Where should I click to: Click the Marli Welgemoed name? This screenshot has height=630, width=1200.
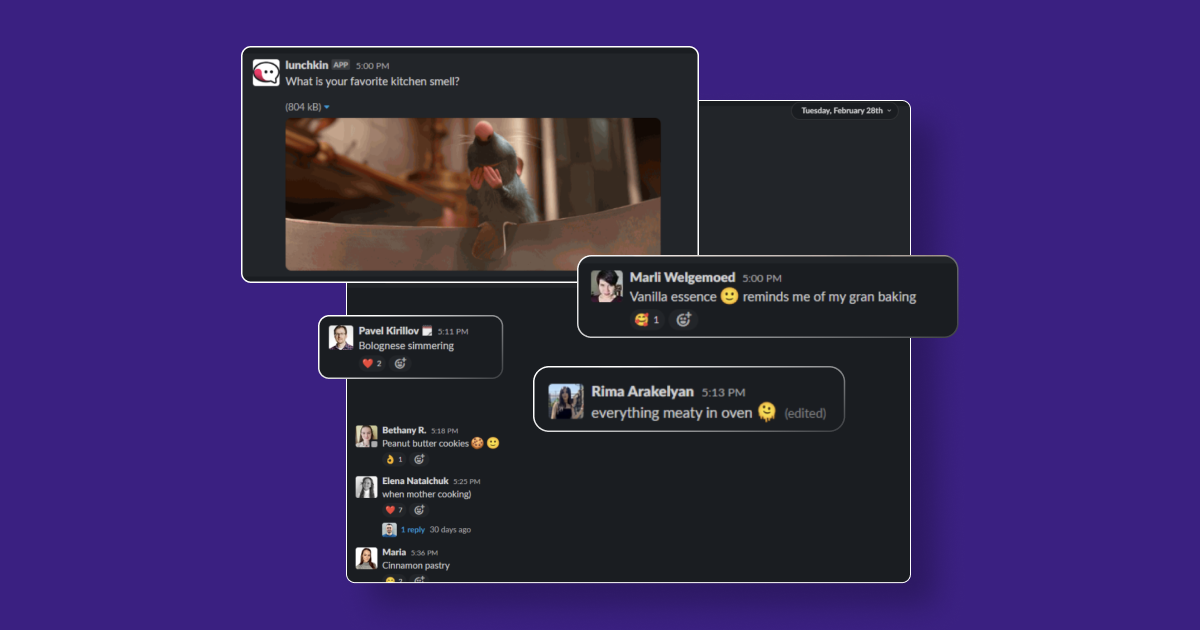tap(683, 277)
